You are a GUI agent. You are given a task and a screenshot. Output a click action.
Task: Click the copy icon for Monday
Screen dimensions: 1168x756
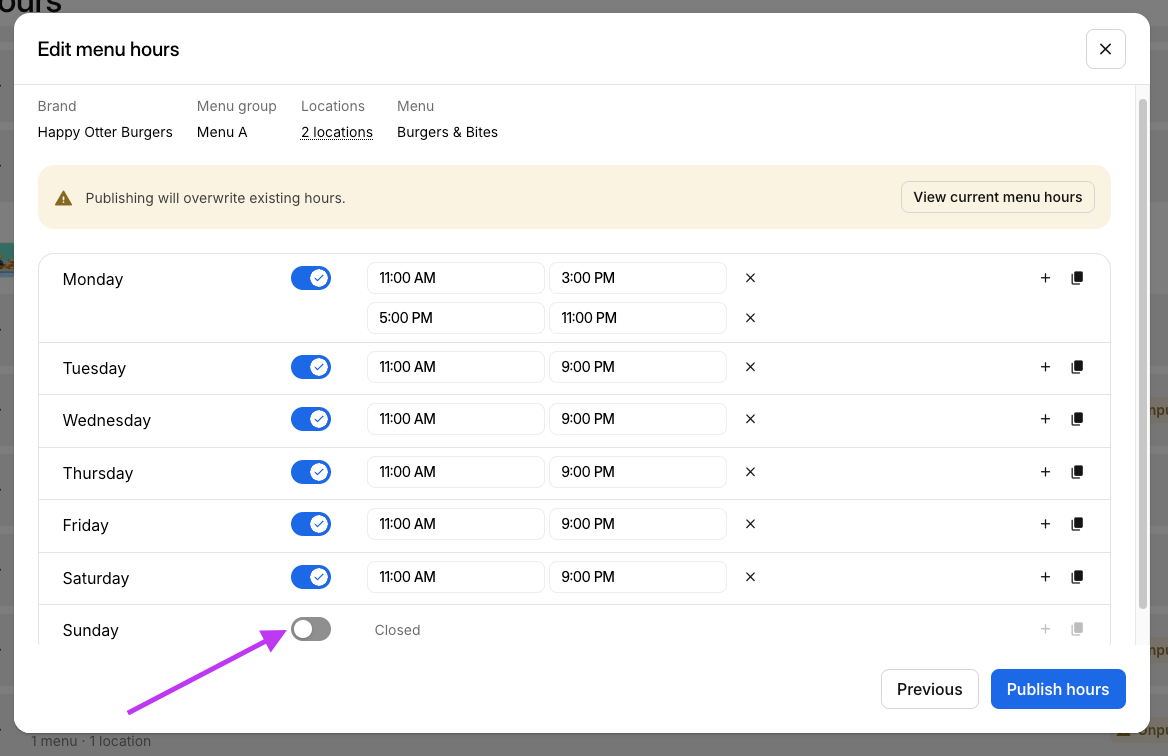pos(1077,278)
